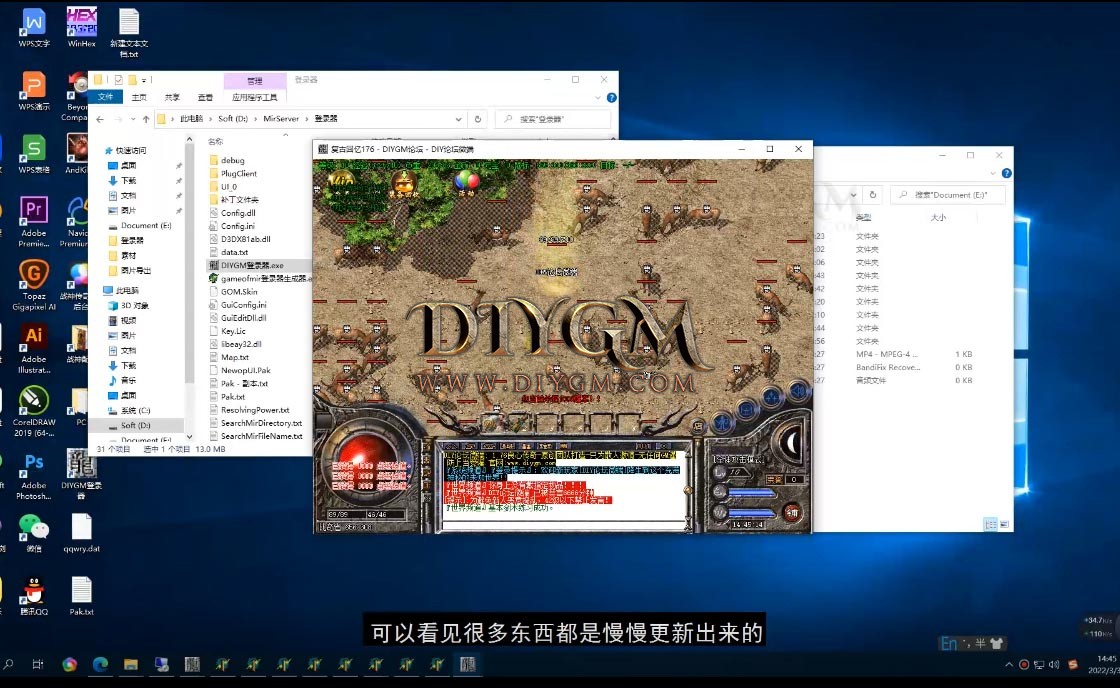Open CorelDRAW 2019 desktop shortcut

(34, 412)
